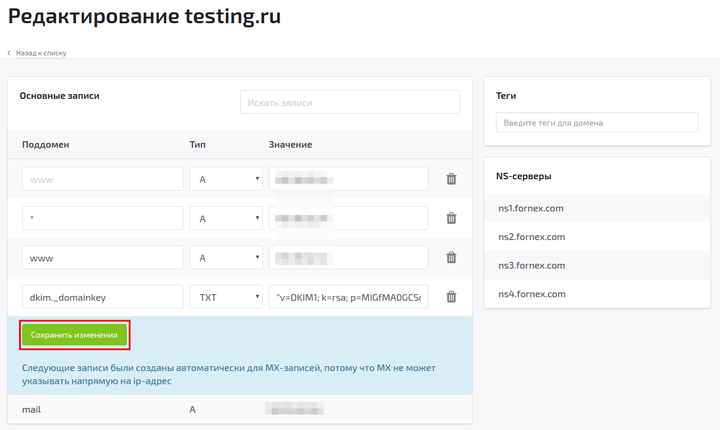Click subdomain field with www placeholder

pyautogui.click(x=103, y=179)
